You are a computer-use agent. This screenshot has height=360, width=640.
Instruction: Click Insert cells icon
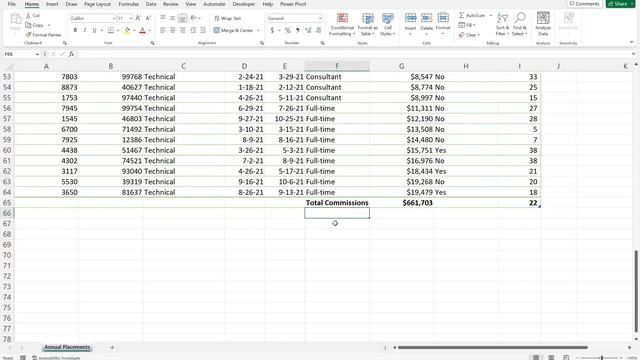[410, 18]
